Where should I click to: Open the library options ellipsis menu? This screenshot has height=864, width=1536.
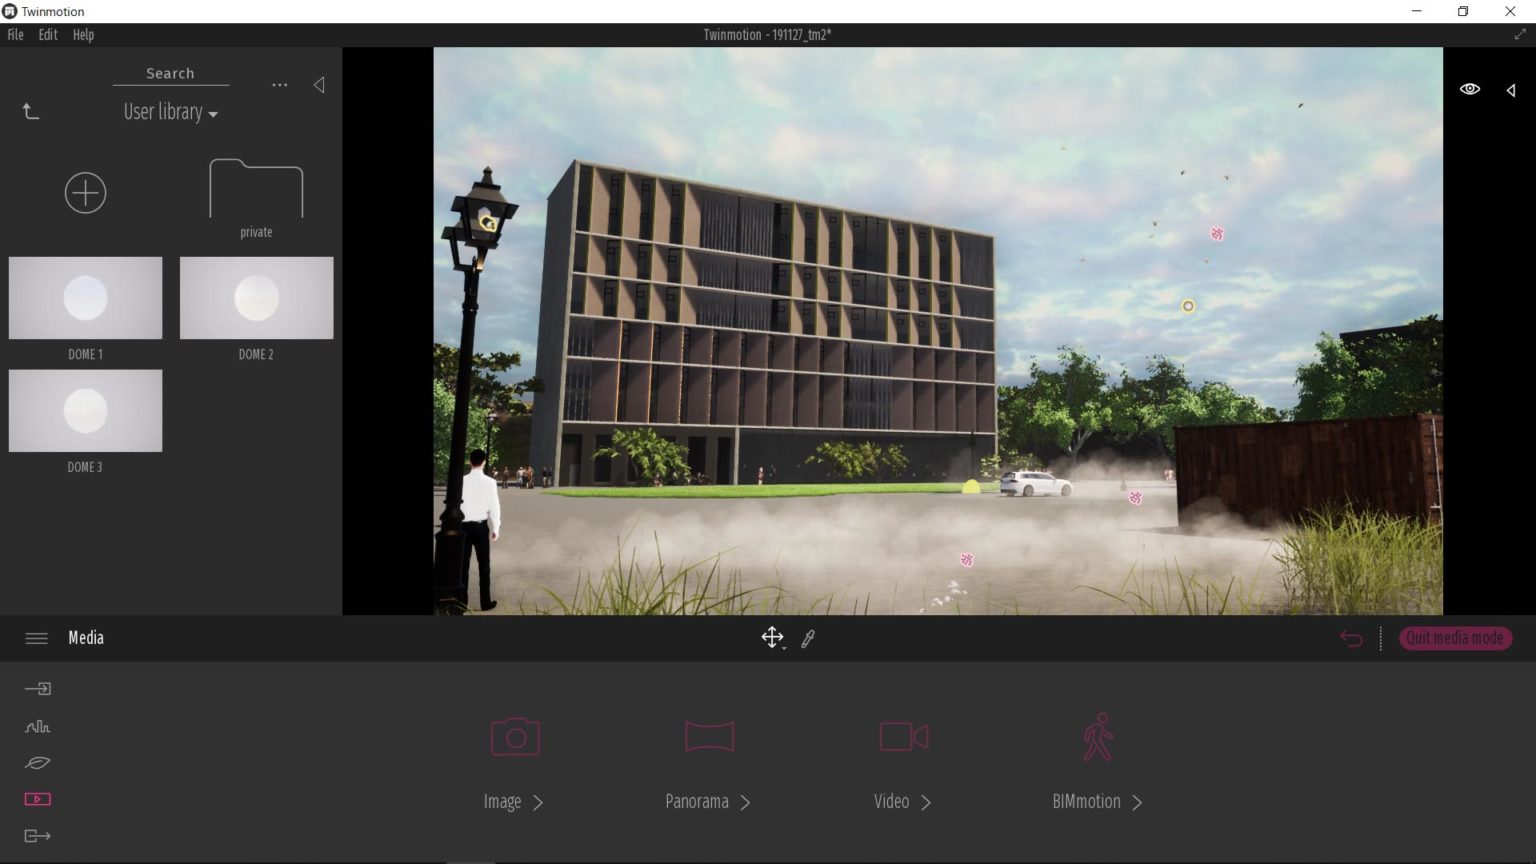(x=279, y=84)
